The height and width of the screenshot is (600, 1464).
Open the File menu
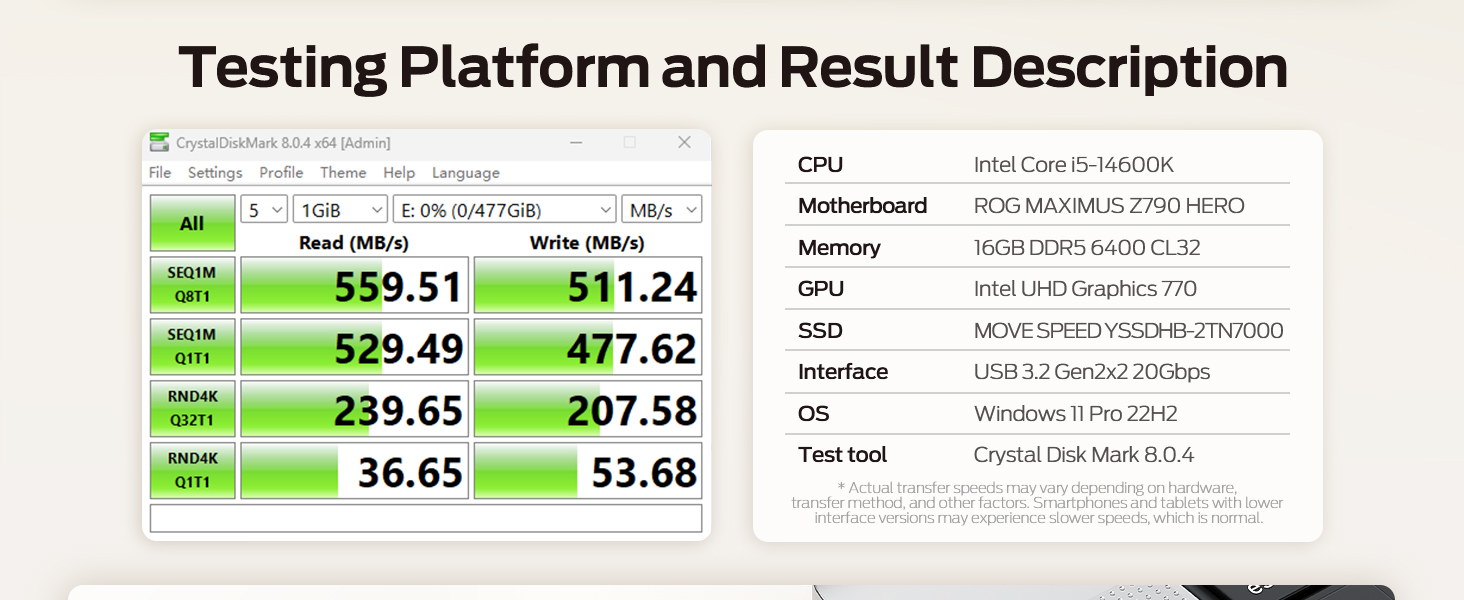[160, 173]
